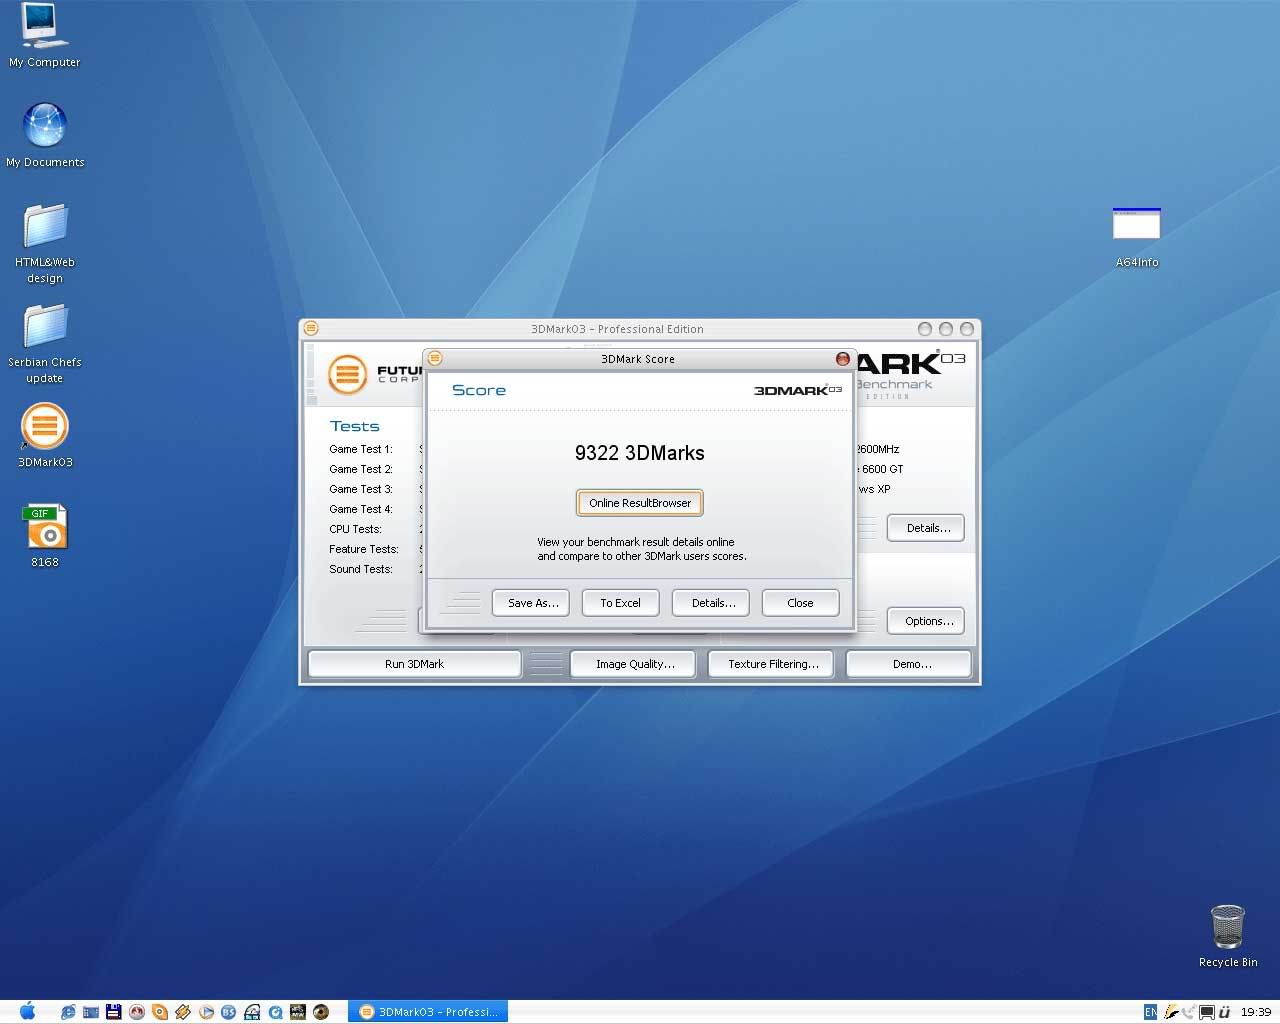1280x1024 pixels.
Task: Open the Serbian Chefs update folder
Action: [45, 343]
